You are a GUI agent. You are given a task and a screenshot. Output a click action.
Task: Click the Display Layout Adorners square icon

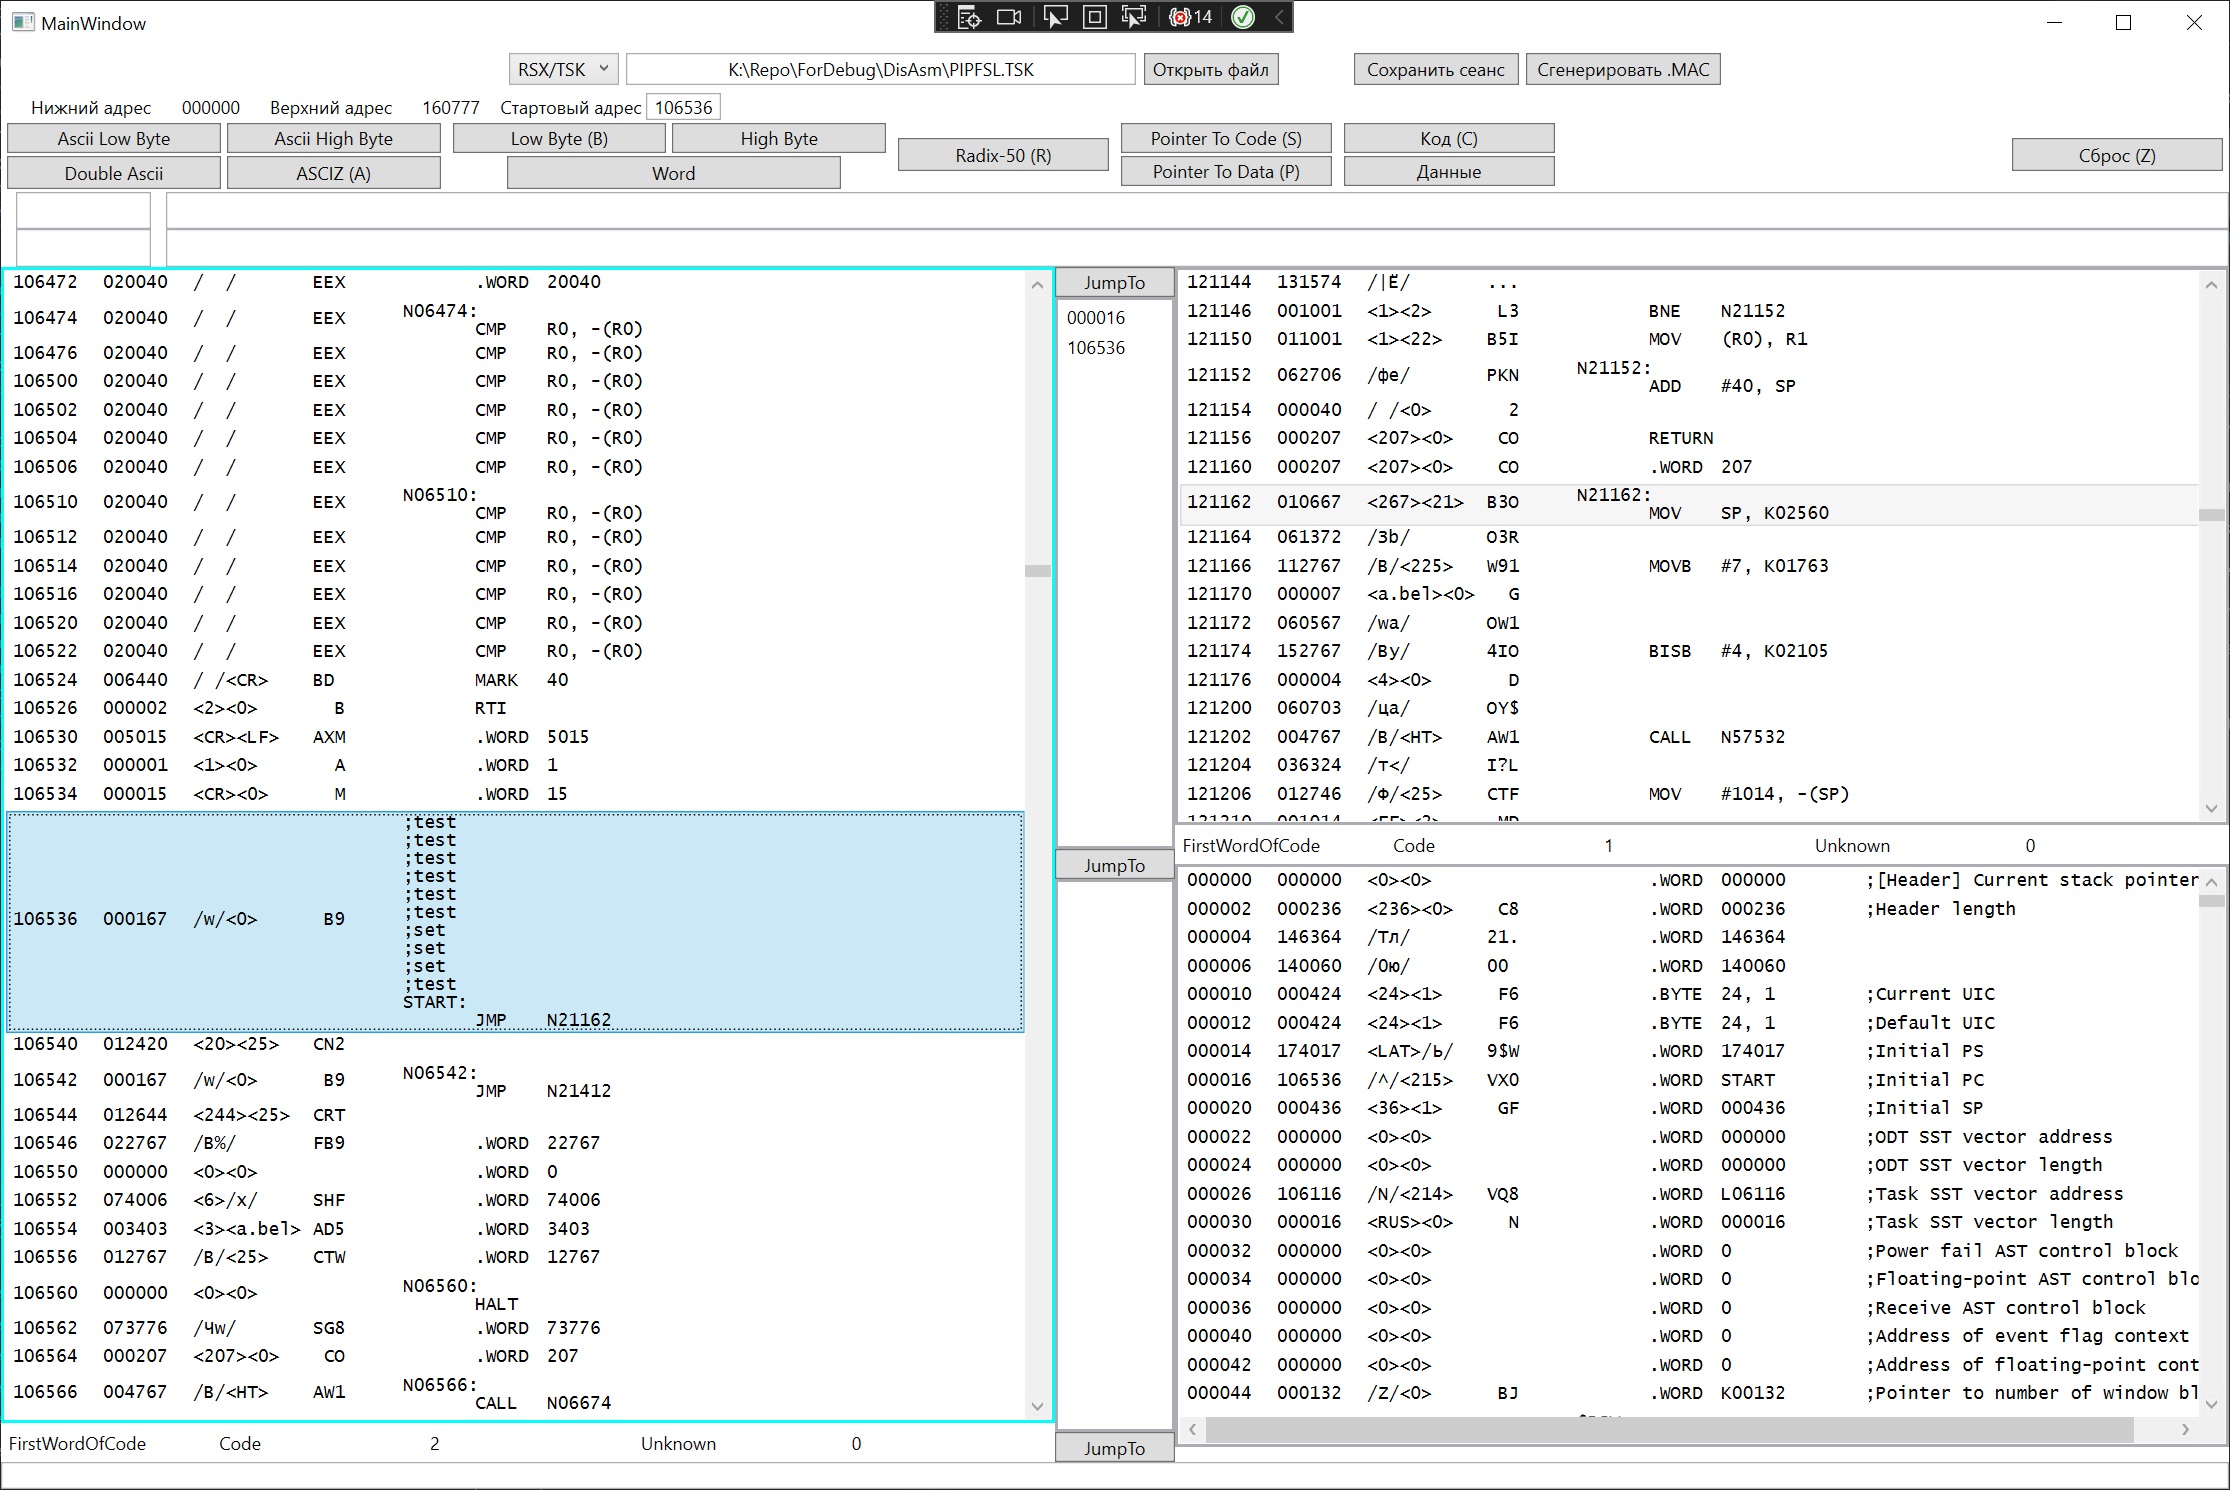(1095, 17)
